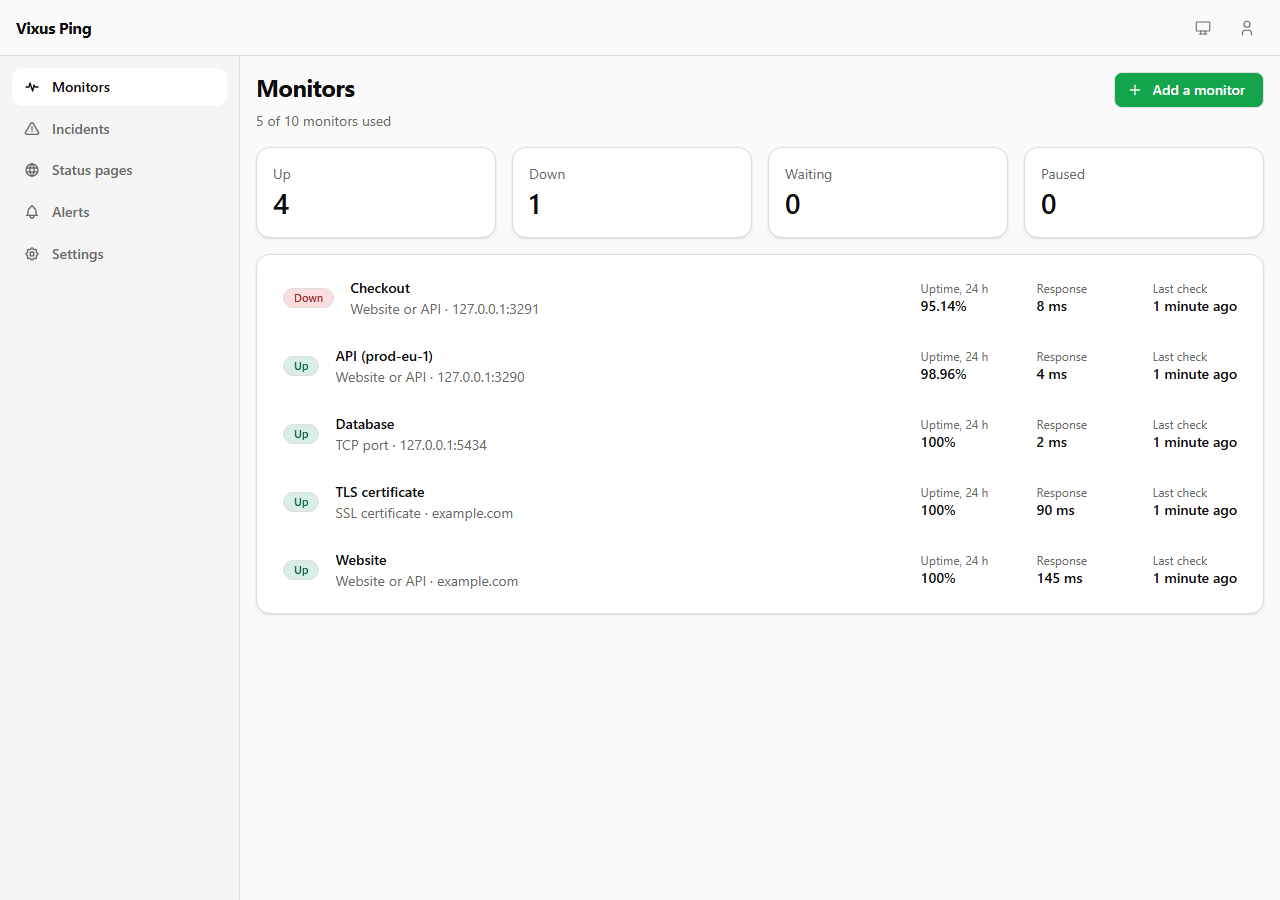Go to Incidents in sidebar
This screenshot has height=900, width=1280.
(120, 129)
